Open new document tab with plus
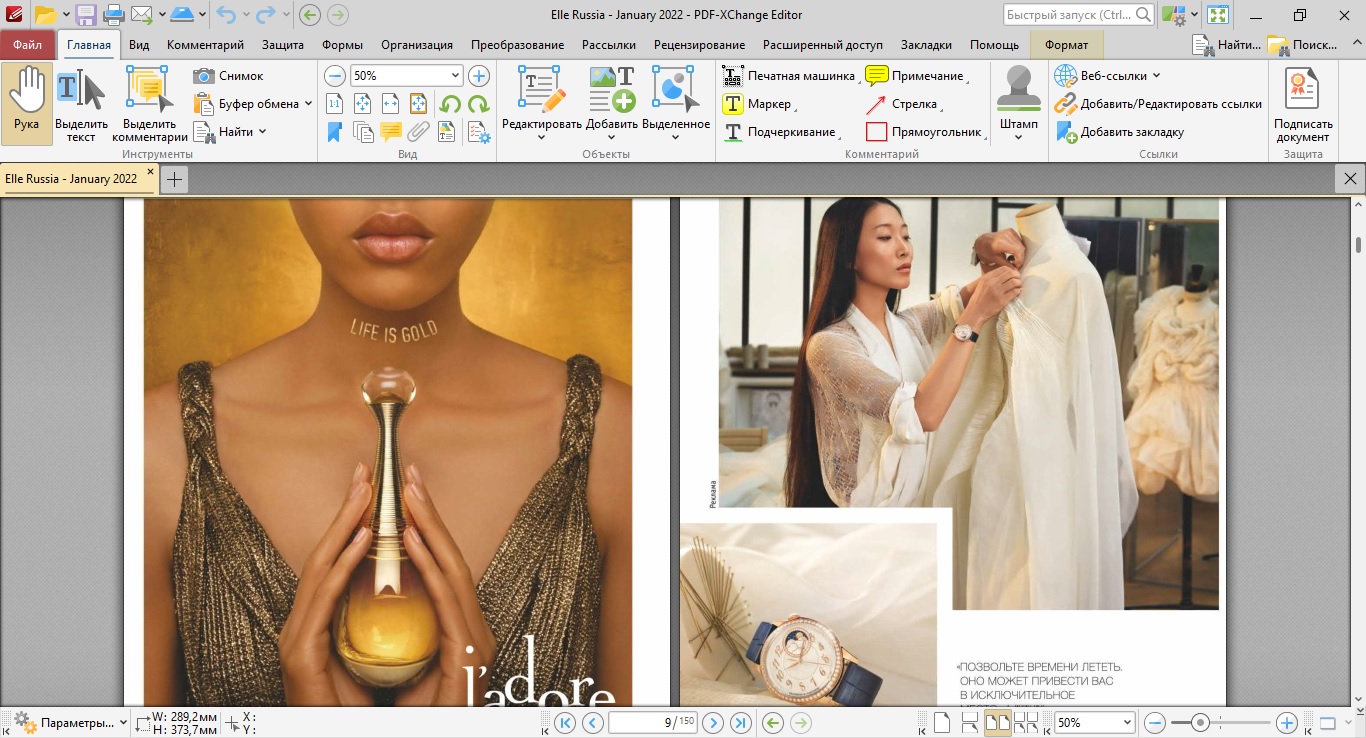 [175, 179]
